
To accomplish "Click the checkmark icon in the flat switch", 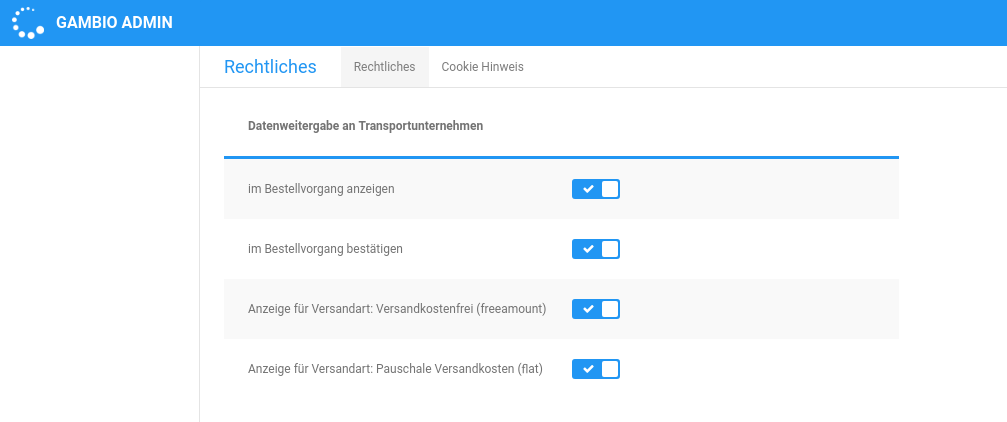I will click(588, 369).
